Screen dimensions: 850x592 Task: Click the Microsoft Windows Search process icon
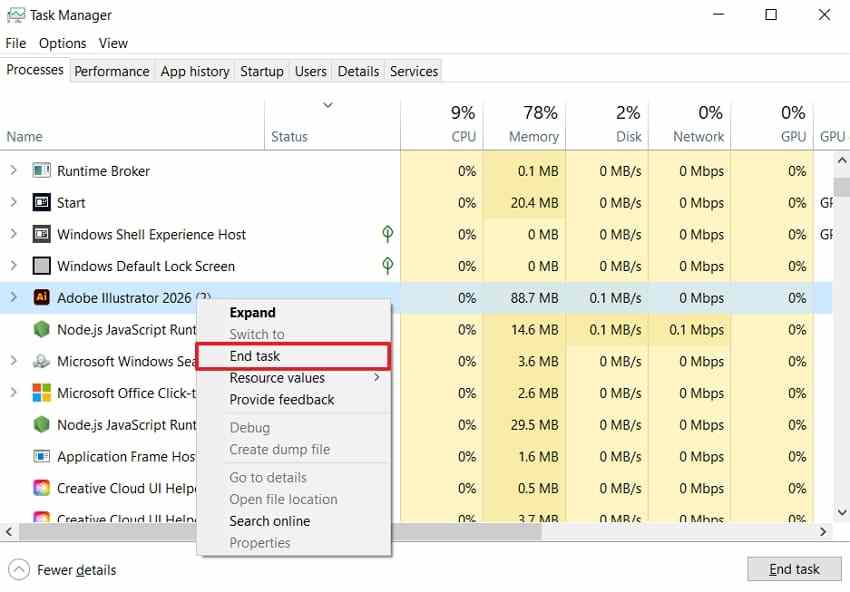[x=42, y=361]
